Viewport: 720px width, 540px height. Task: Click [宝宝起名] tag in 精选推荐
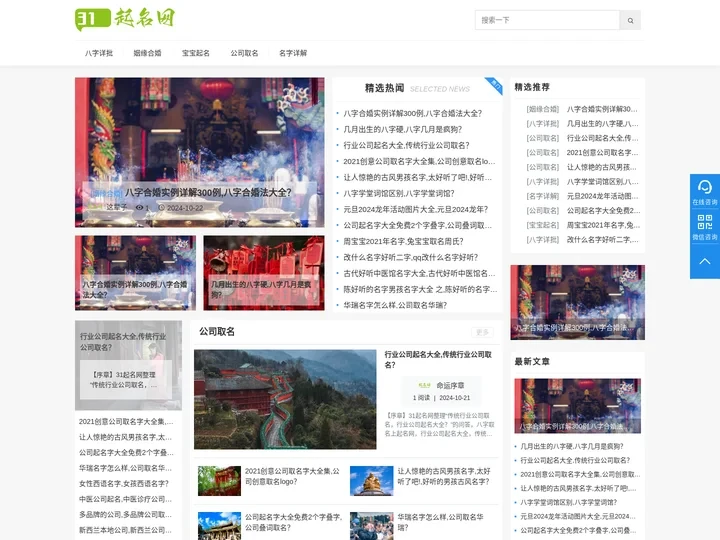click(x=543, y=225)
